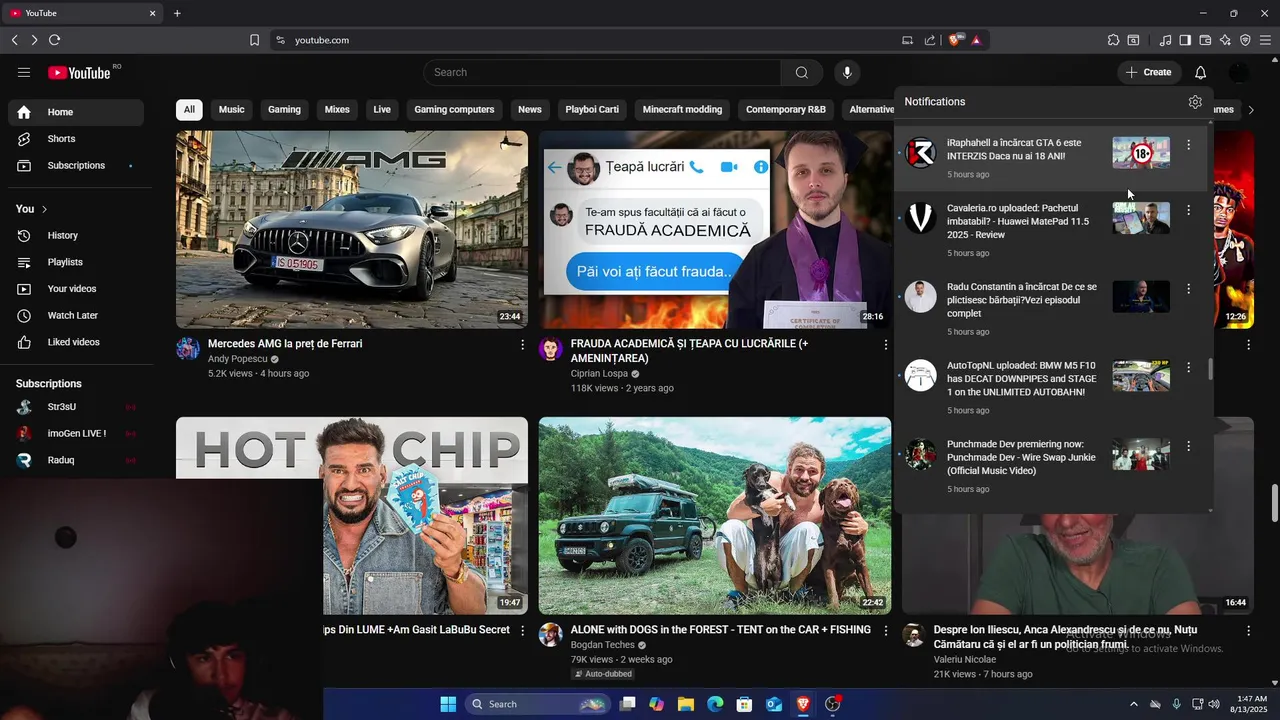
Task: Click the Create button
Action: point(1149,72)
